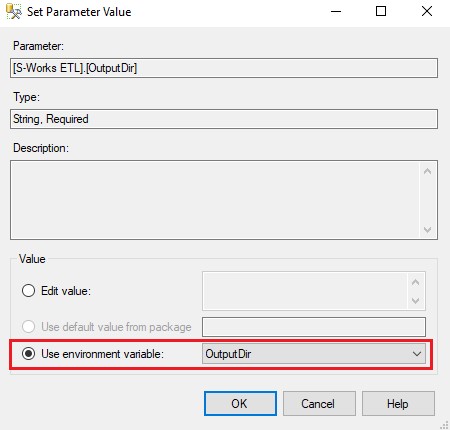Viewport: 450px width, 430px height.
Task: Click the default value from package text field
Action: tap(314, 327)
